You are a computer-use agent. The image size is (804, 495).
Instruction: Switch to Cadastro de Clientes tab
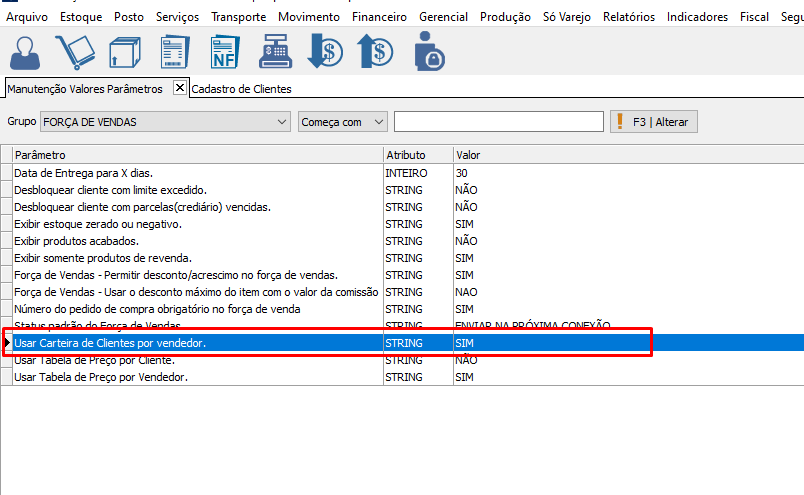click(242, 89)
